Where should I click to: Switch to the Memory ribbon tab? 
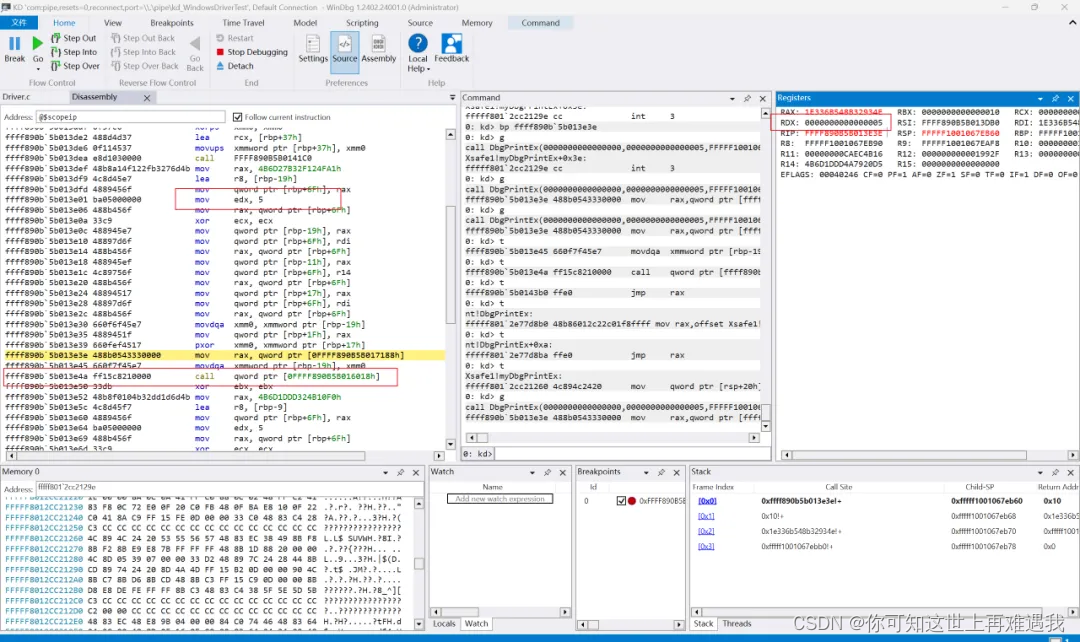pos(477,23)
